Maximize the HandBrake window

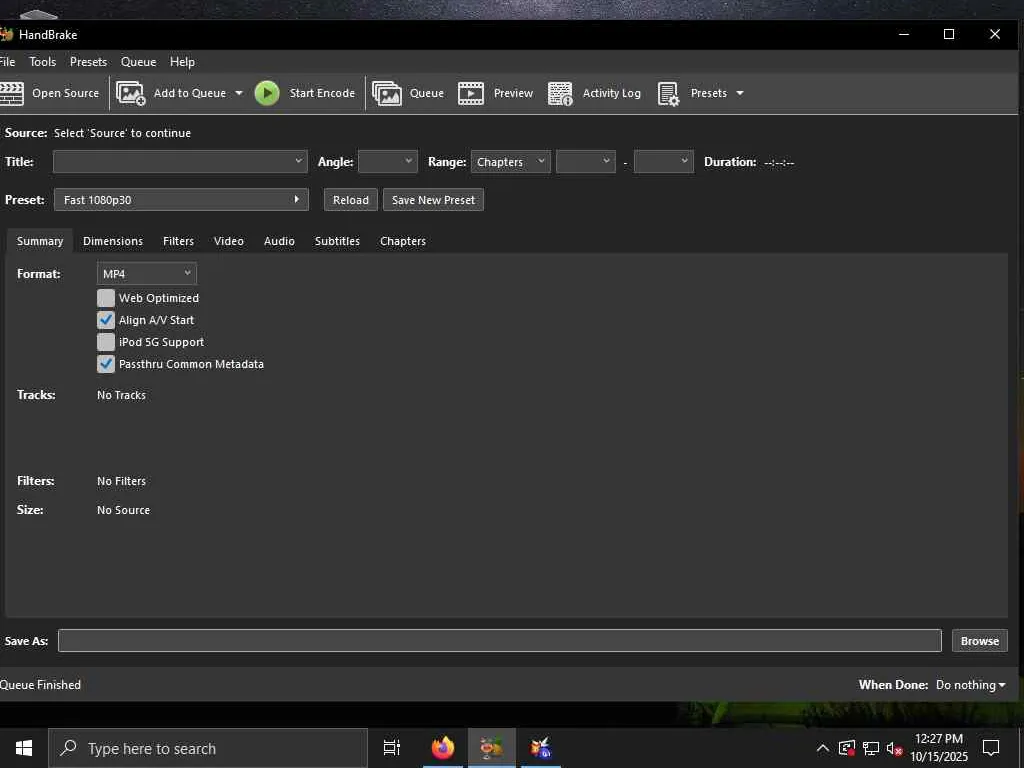coord(949,35)
